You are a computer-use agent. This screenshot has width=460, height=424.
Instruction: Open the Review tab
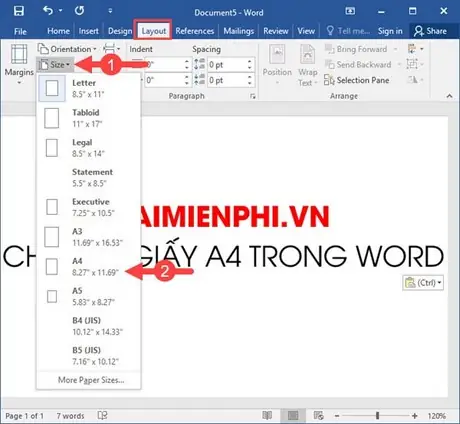tap(276, 31)
